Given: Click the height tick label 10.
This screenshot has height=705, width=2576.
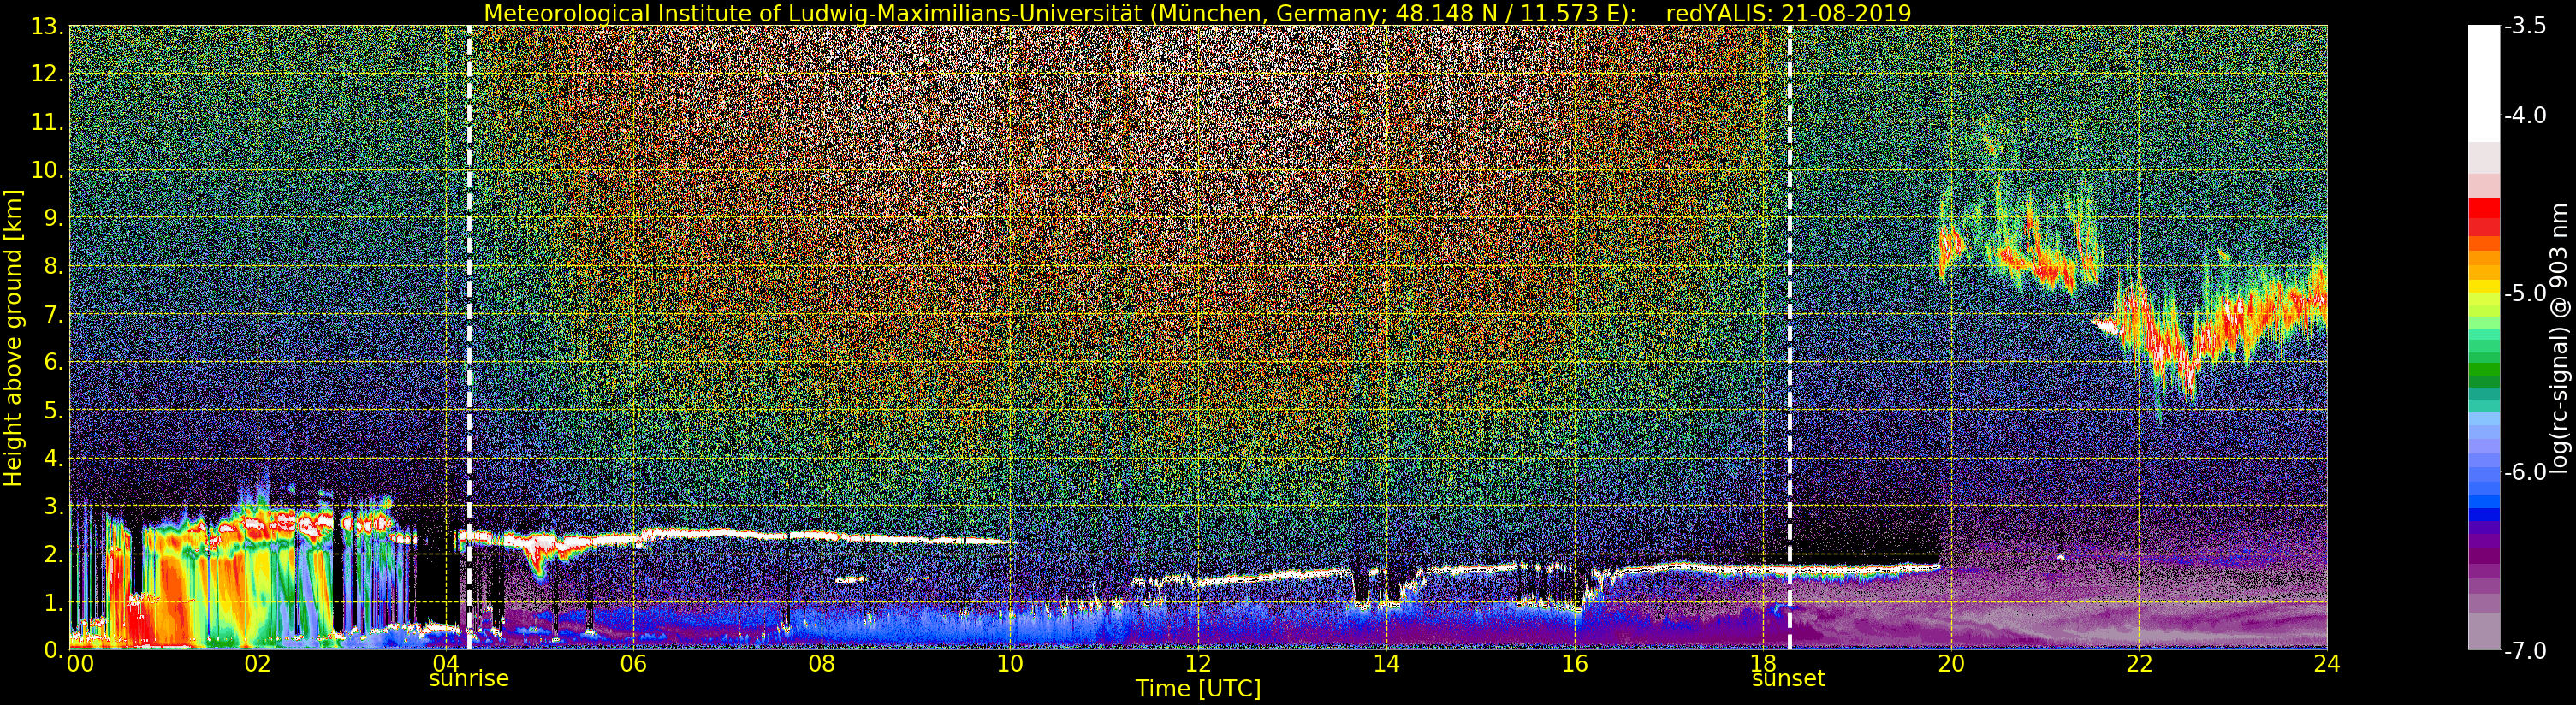Looking at the screenshot, I should (48, 170).
